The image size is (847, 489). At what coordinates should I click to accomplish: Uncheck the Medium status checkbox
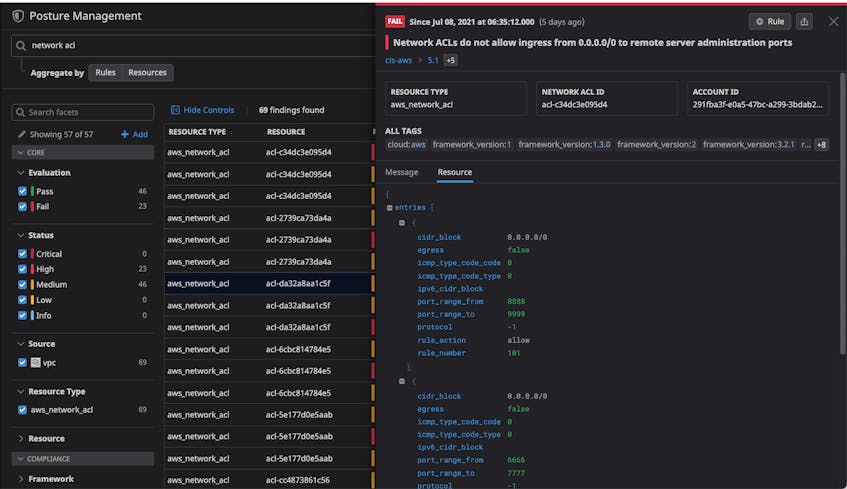click(22, 284)
